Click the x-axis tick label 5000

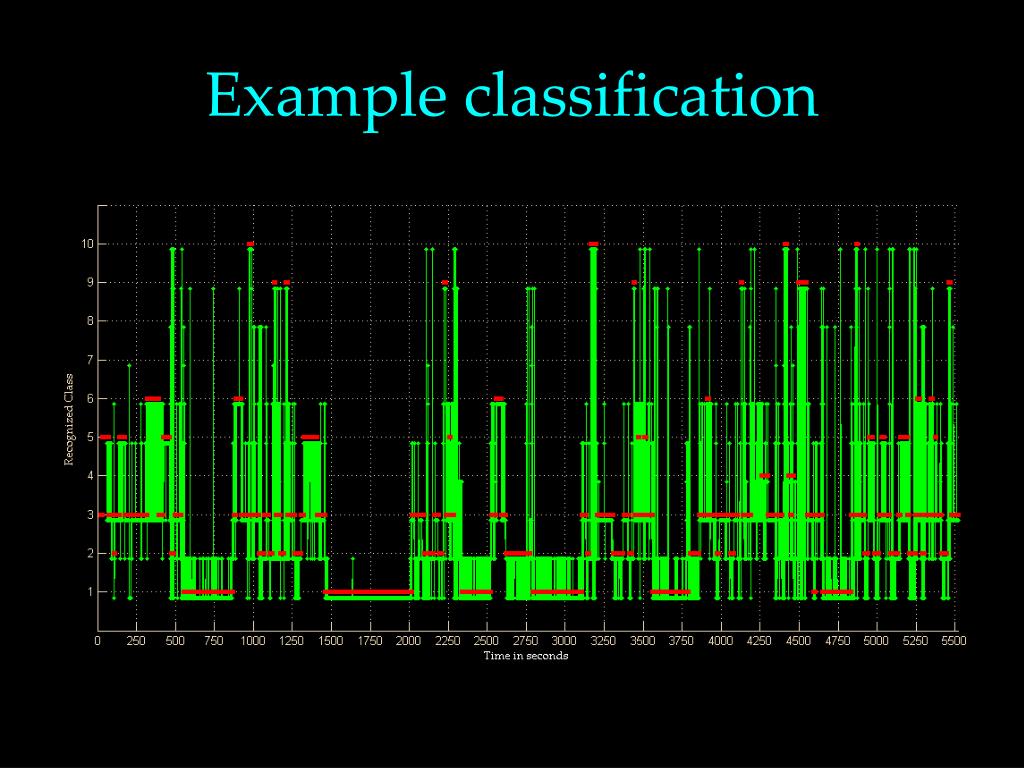(x=876, y=641)
